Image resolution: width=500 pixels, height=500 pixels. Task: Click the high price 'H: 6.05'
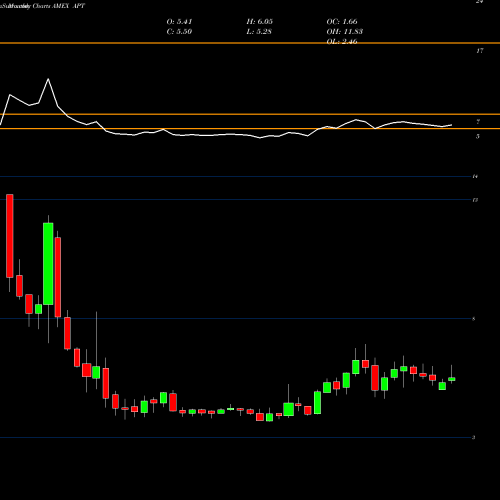pyautogui.click(x=260, y=22)
